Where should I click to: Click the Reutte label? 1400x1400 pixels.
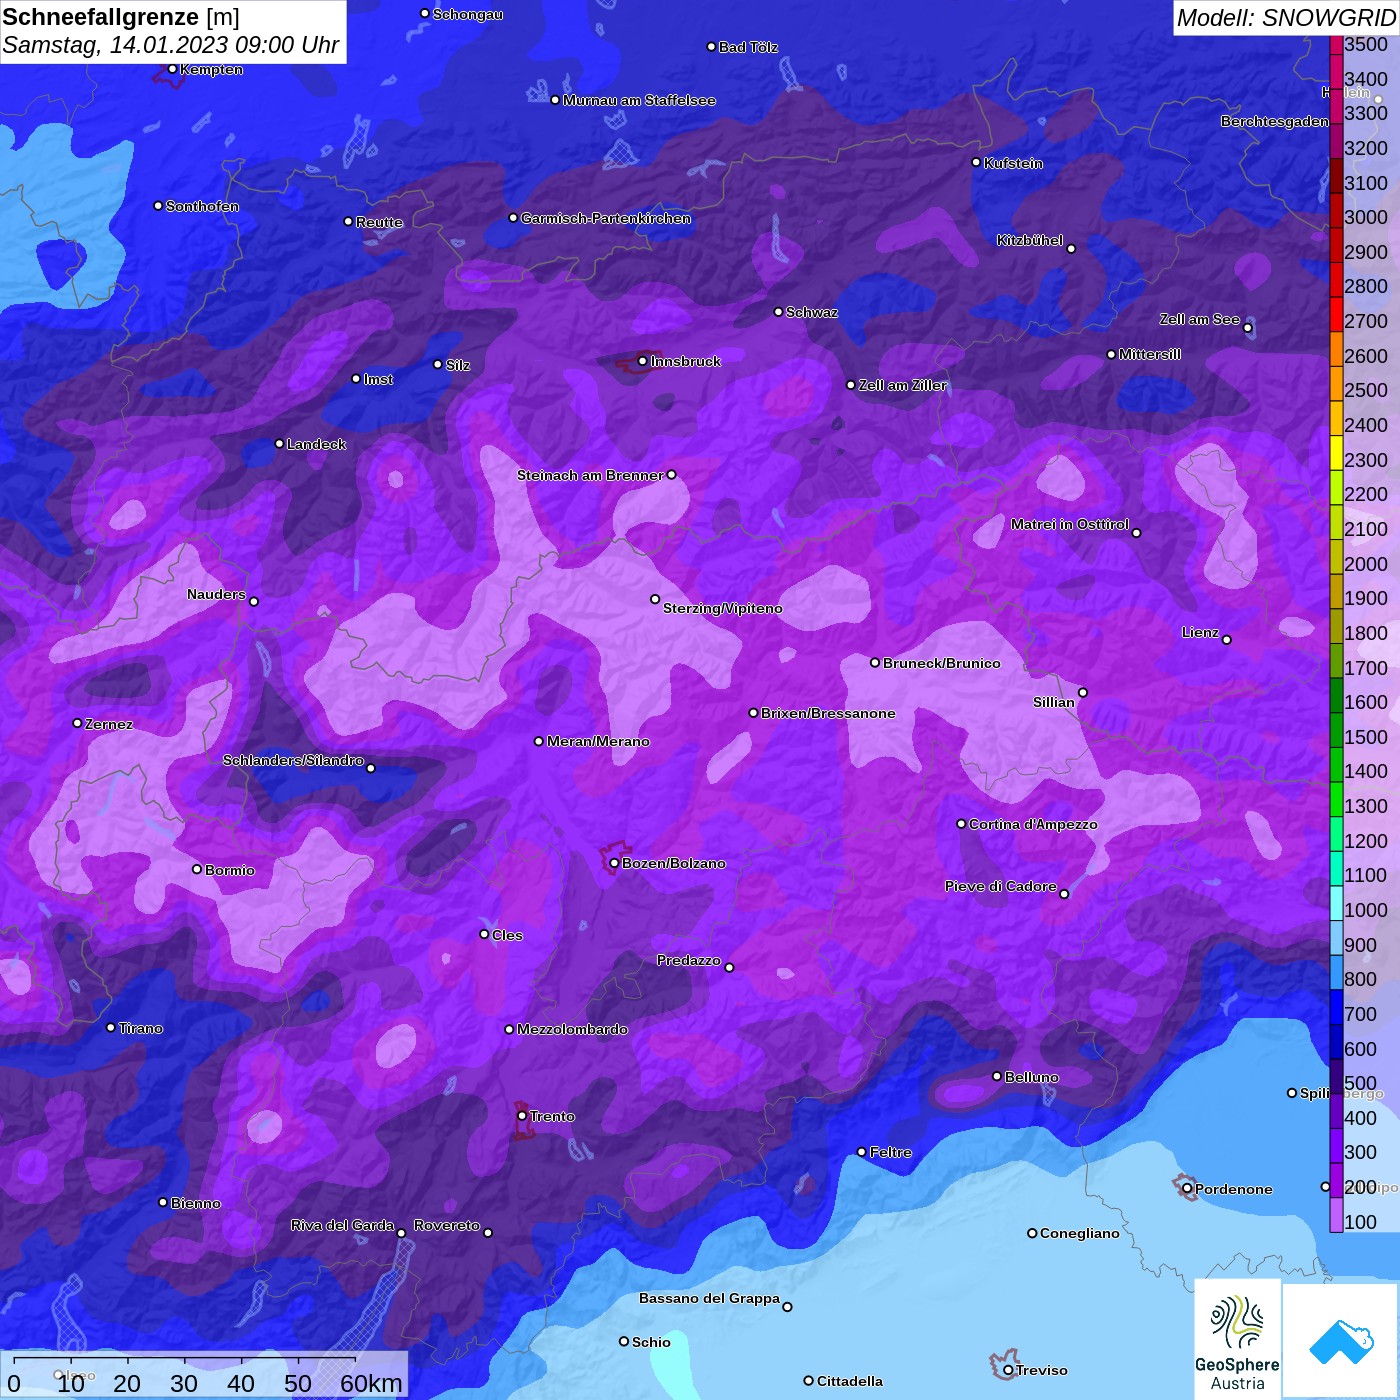click(x=379, y=222)
